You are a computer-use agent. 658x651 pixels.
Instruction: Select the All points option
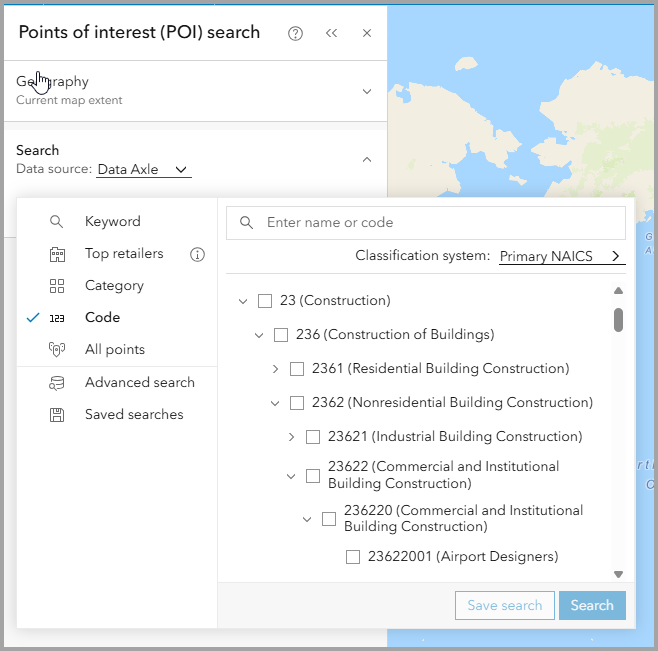pyautogui.click(x=114, y=350)
